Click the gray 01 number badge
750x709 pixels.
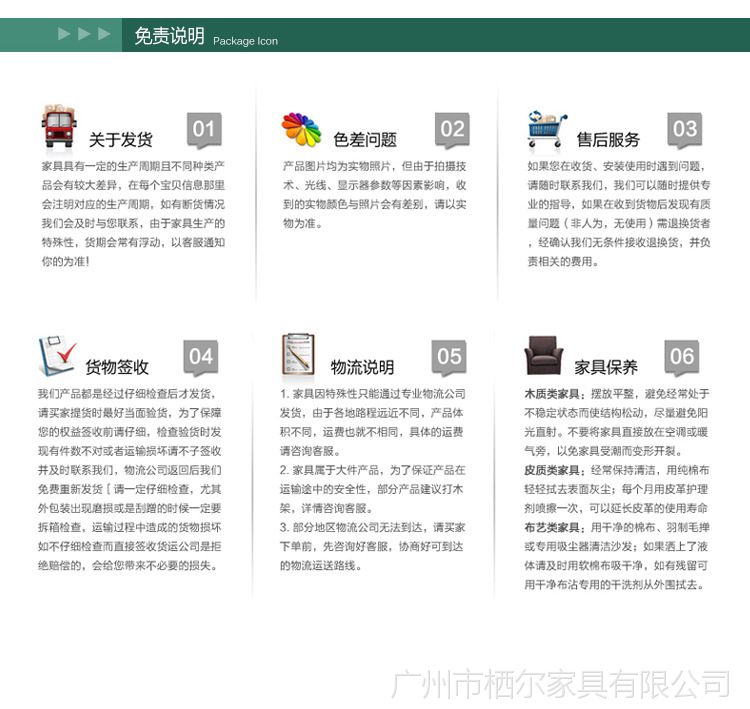[x=204, y=129]
